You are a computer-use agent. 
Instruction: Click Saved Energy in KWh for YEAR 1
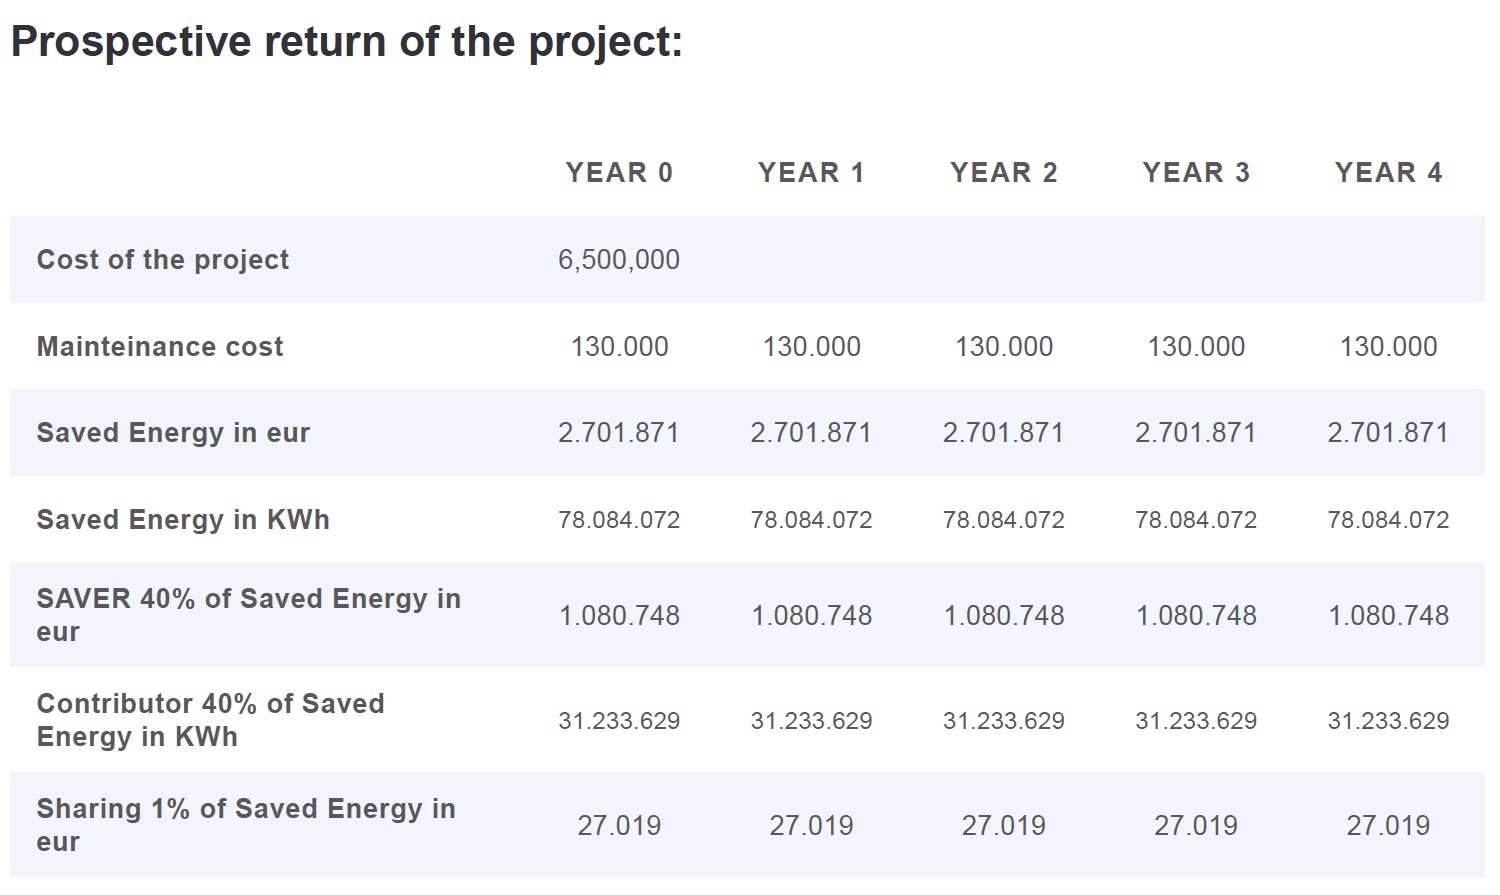tap(811, 520)
